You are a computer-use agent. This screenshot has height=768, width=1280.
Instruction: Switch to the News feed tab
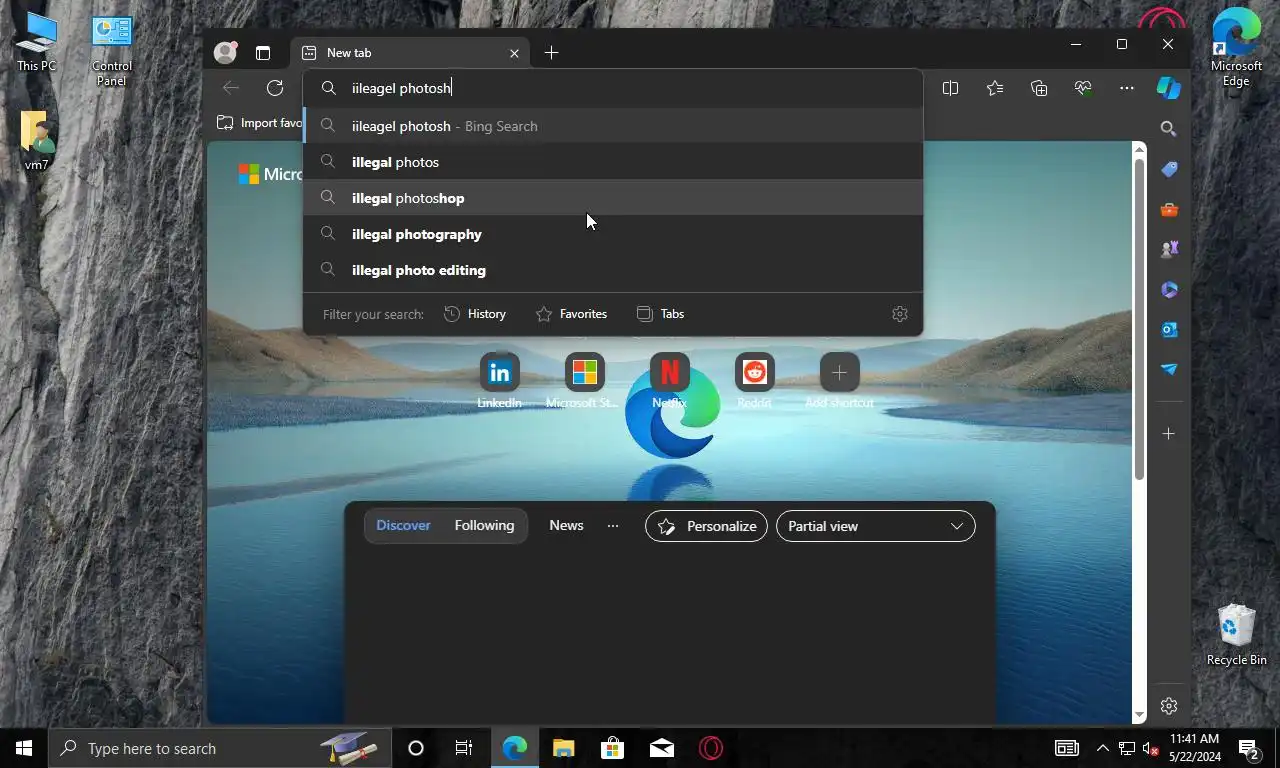(x=566, y=526)
